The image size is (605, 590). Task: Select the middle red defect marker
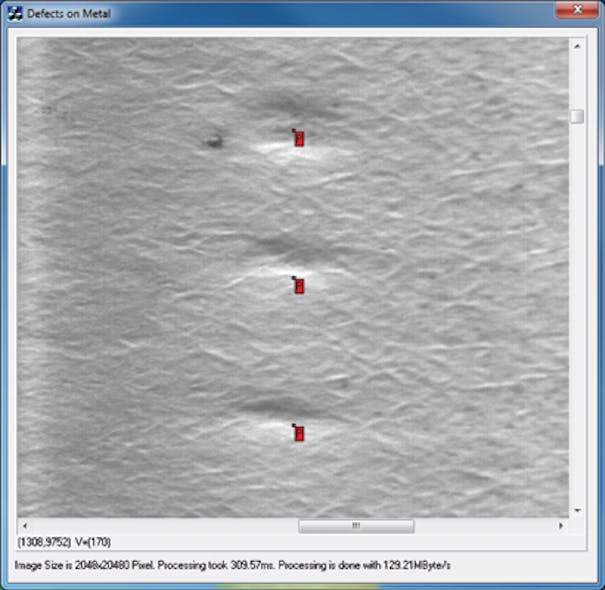(298, 286)
